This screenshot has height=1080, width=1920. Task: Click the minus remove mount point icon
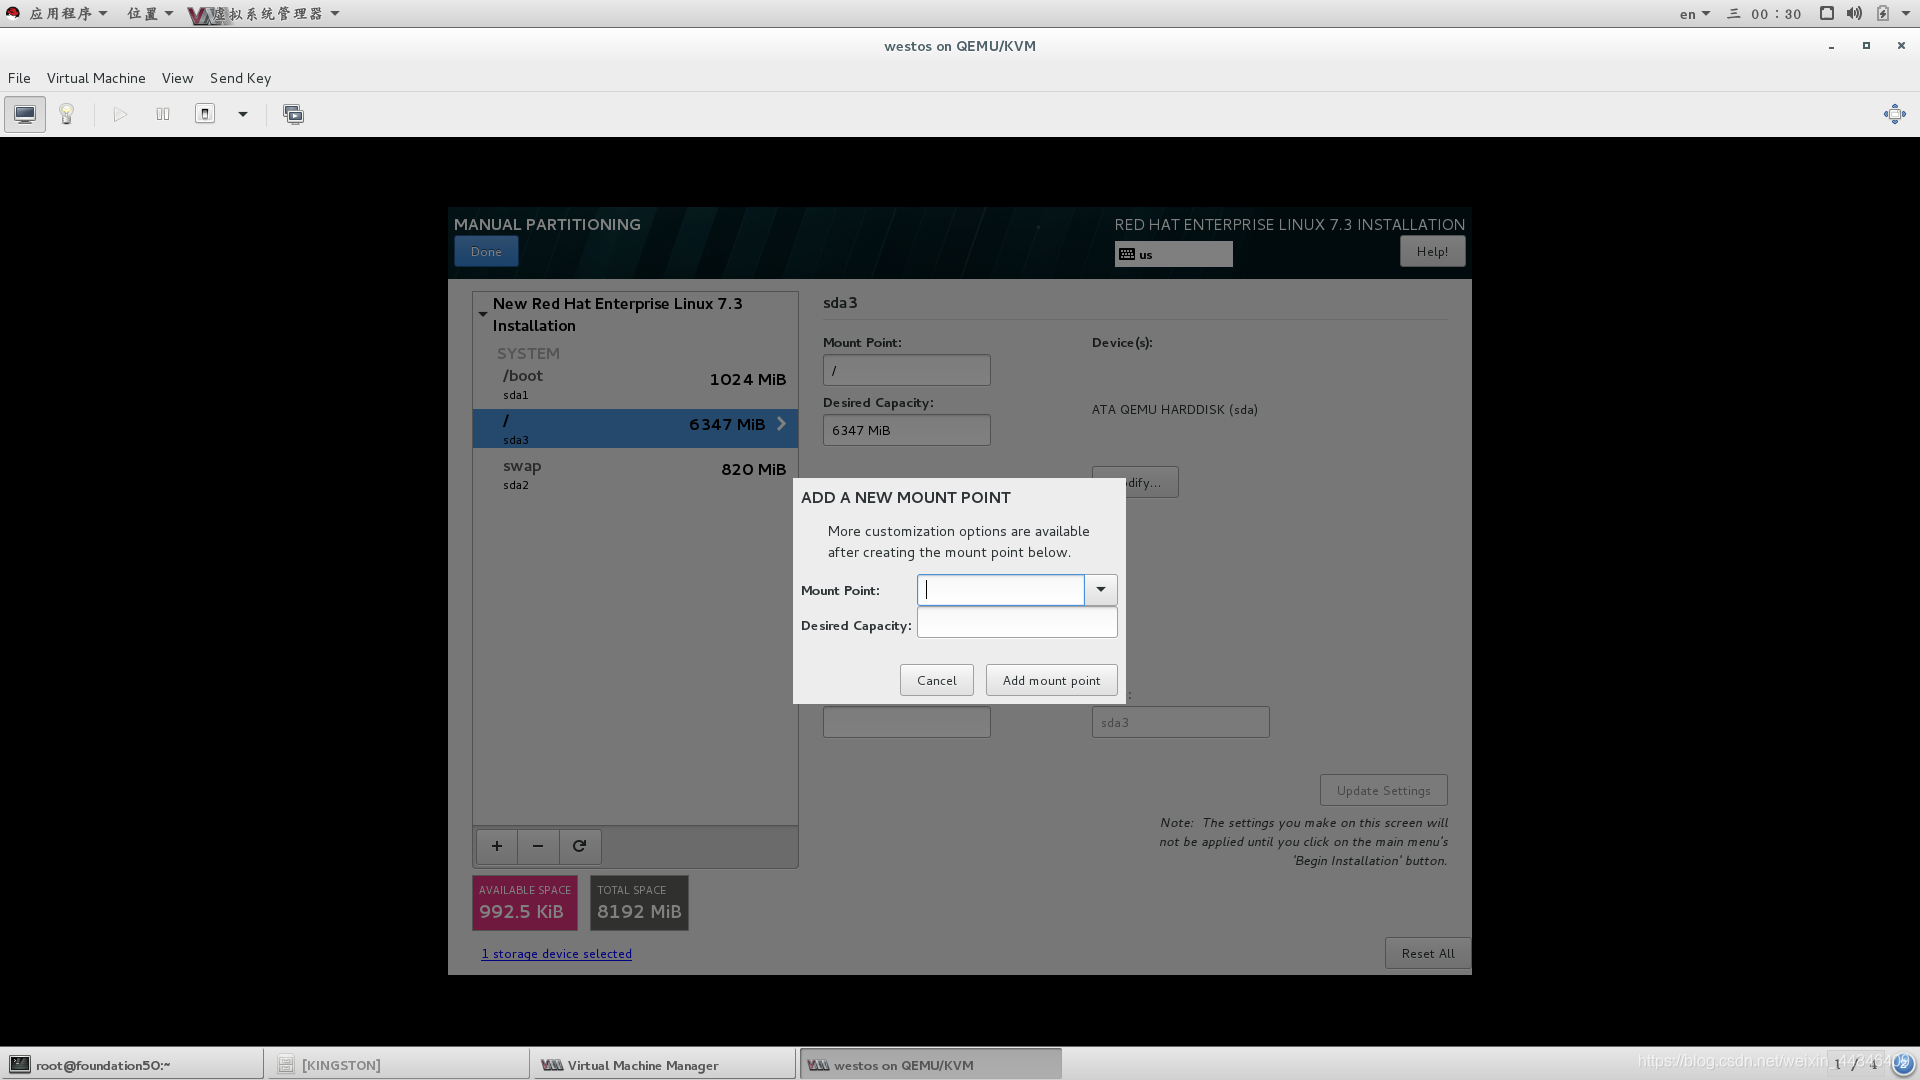point(538,846)
